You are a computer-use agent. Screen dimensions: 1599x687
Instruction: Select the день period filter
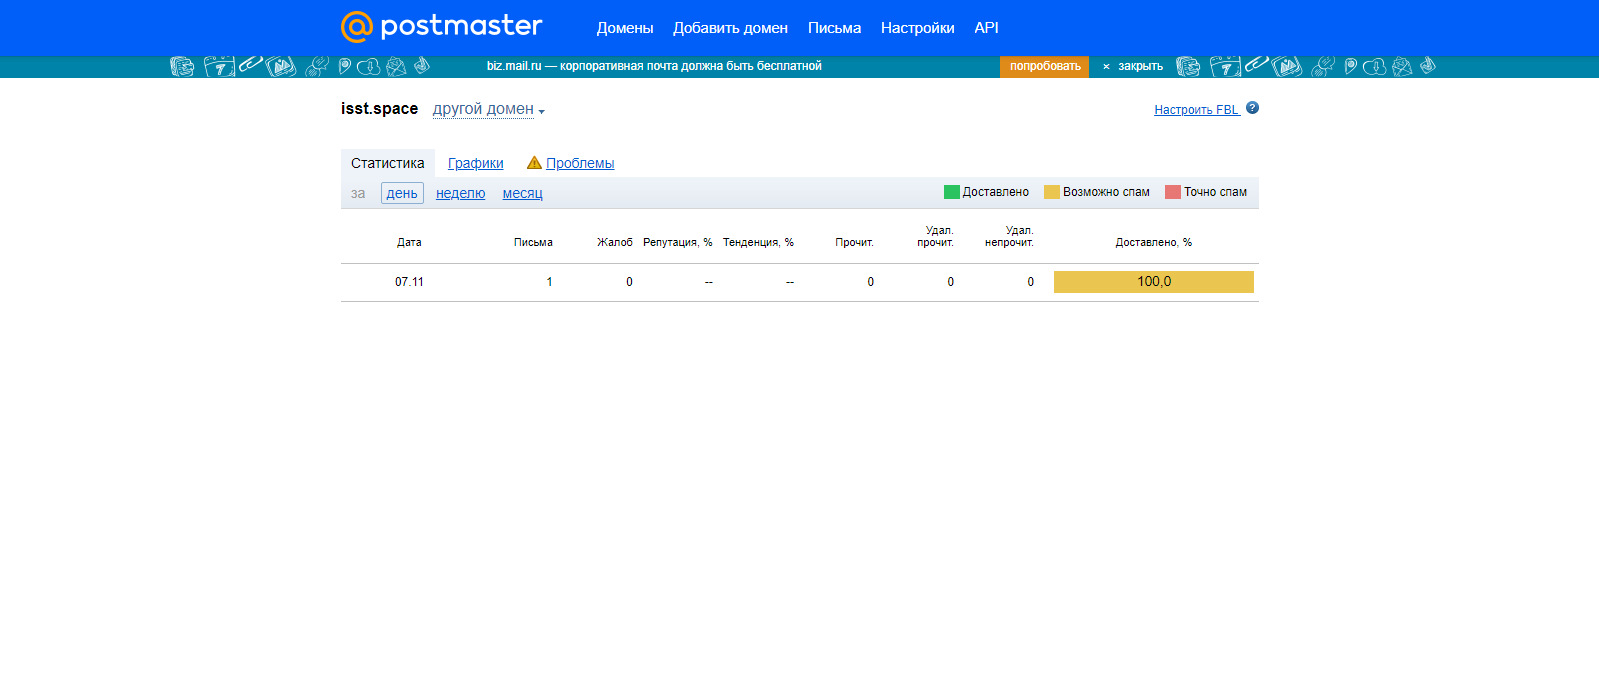402,193
